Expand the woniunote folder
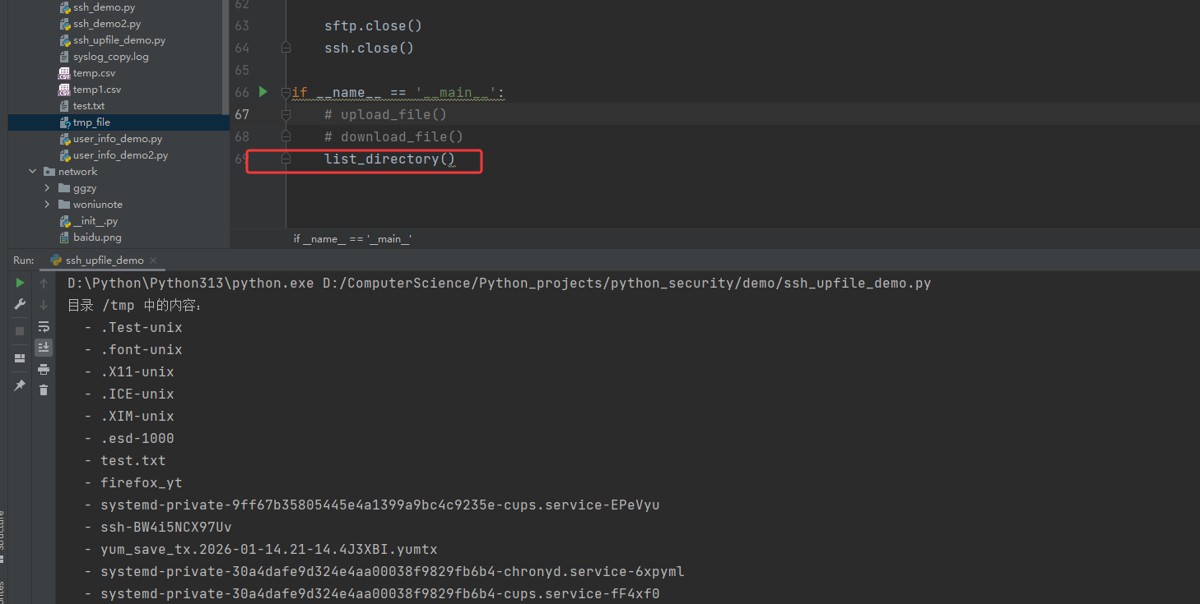The height and width of the screenshot is (604, 1200). tap(47, 205)
